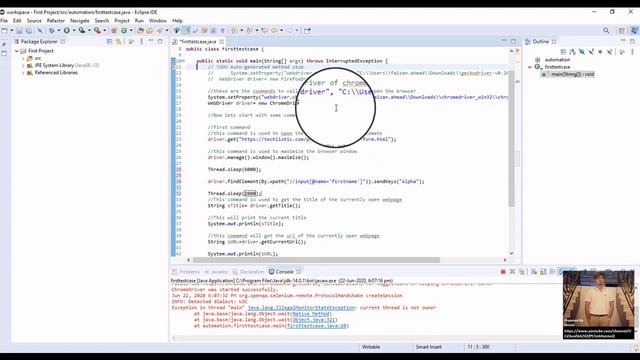Image resolution: width=640 pixels, height=360 pixels.
Task: Click the Open Perspective icon
Action: [x=622, y=31]
